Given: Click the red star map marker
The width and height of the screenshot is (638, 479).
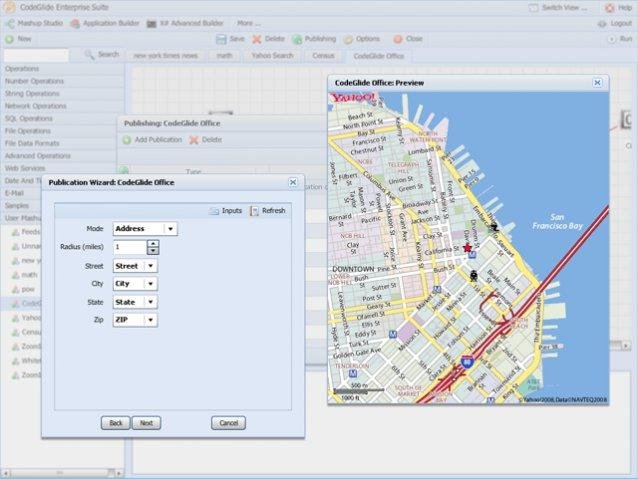Looking at the screenshot, I should (x=467, y=247).
